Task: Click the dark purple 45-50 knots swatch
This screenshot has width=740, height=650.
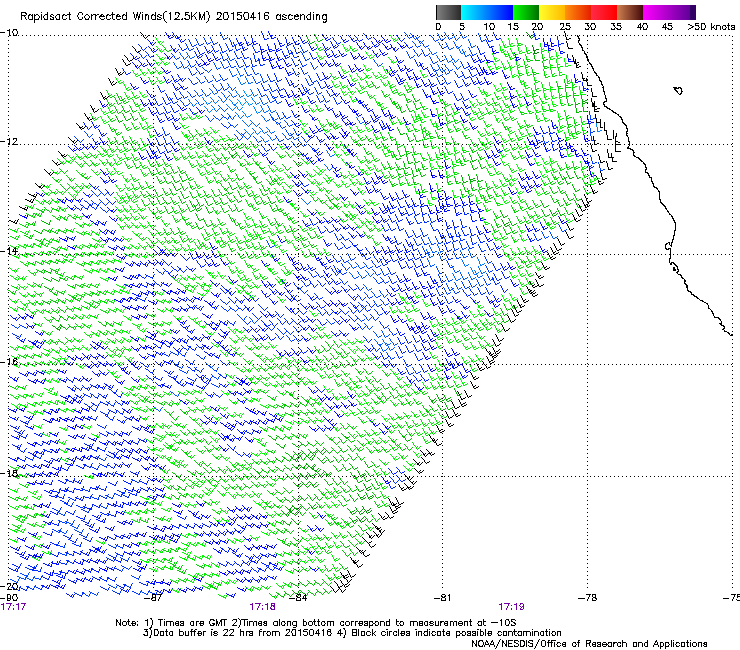Action: point(682,12)
